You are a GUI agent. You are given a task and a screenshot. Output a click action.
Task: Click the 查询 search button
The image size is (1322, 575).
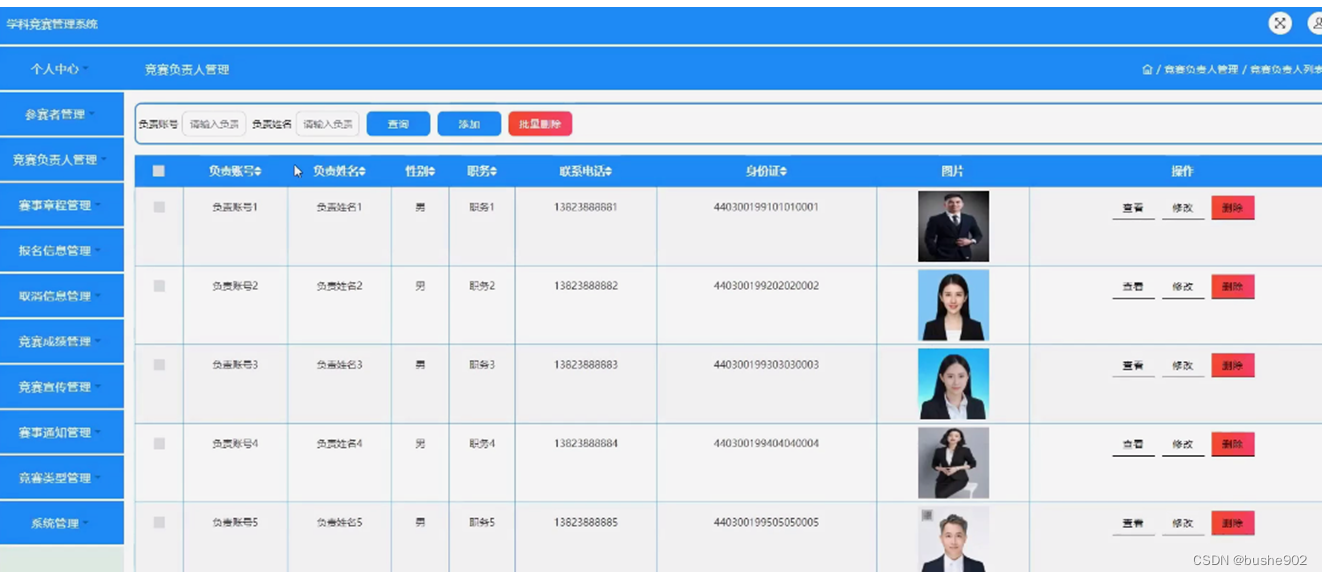tap(398, 124)
